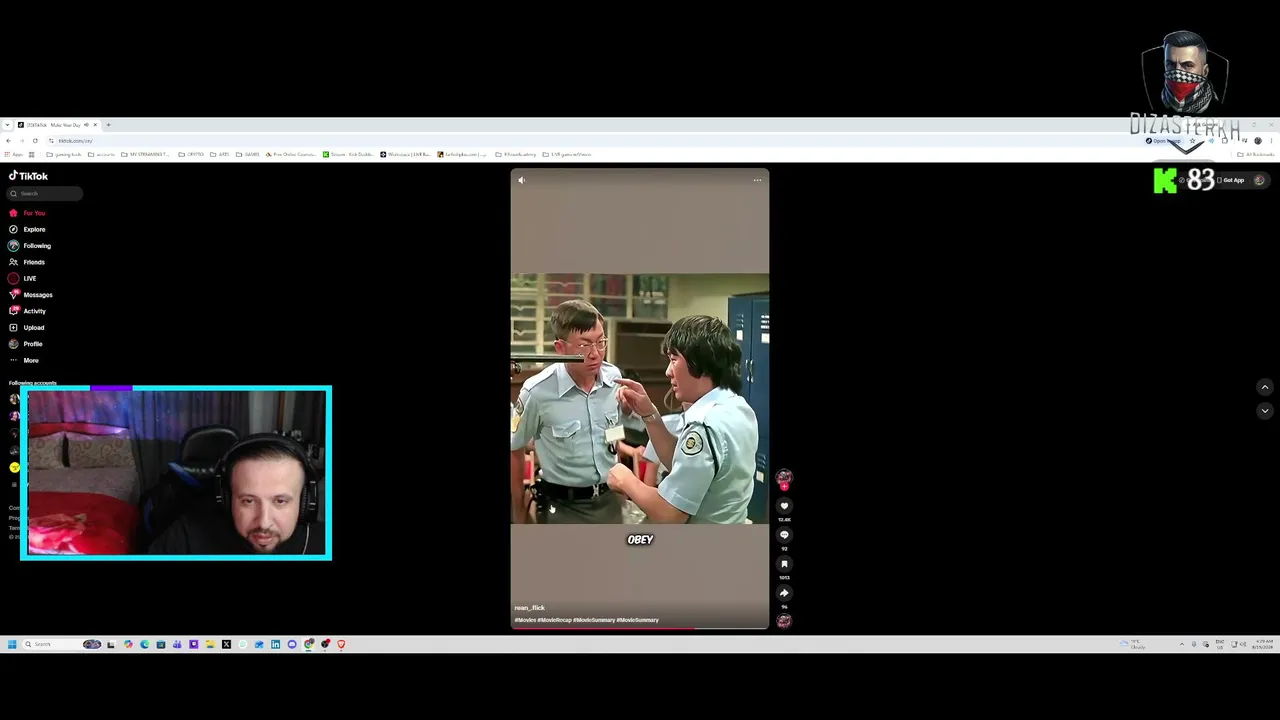Open TikTok LIVE section

click(x=23, y=278)
